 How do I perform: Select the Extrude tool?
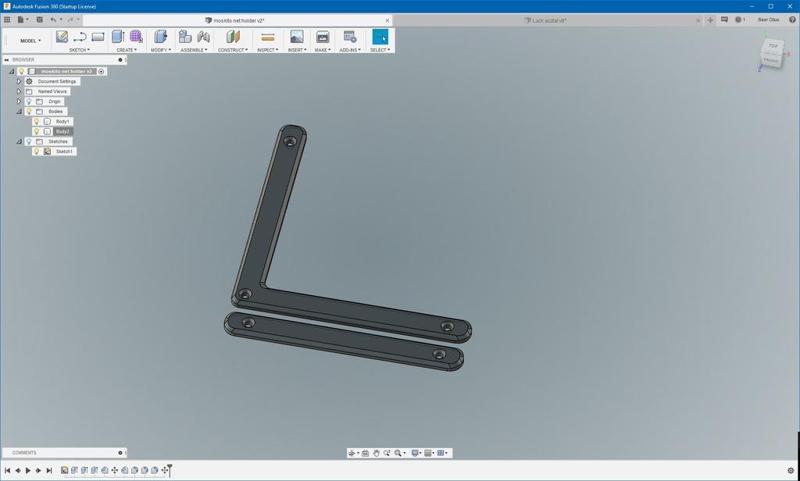[118, 37]
